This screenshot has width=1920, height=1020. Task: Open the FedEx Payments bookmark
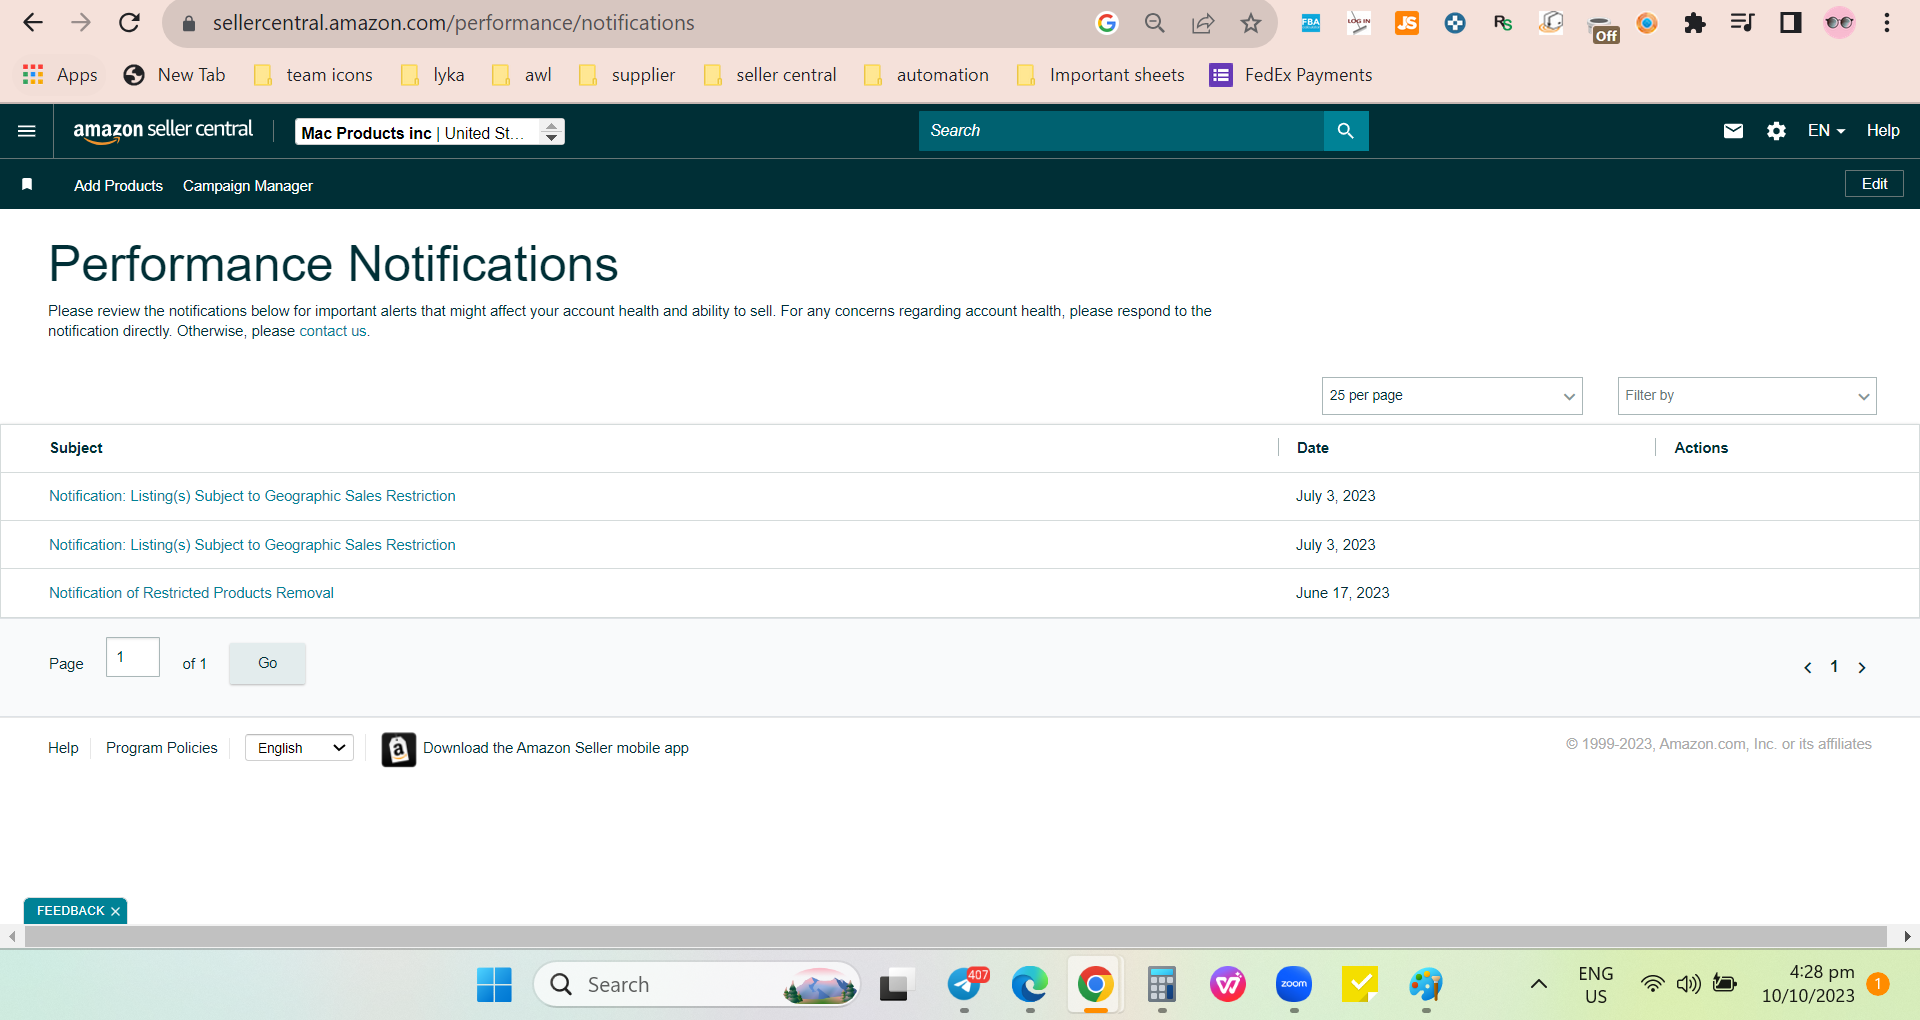1291,75
